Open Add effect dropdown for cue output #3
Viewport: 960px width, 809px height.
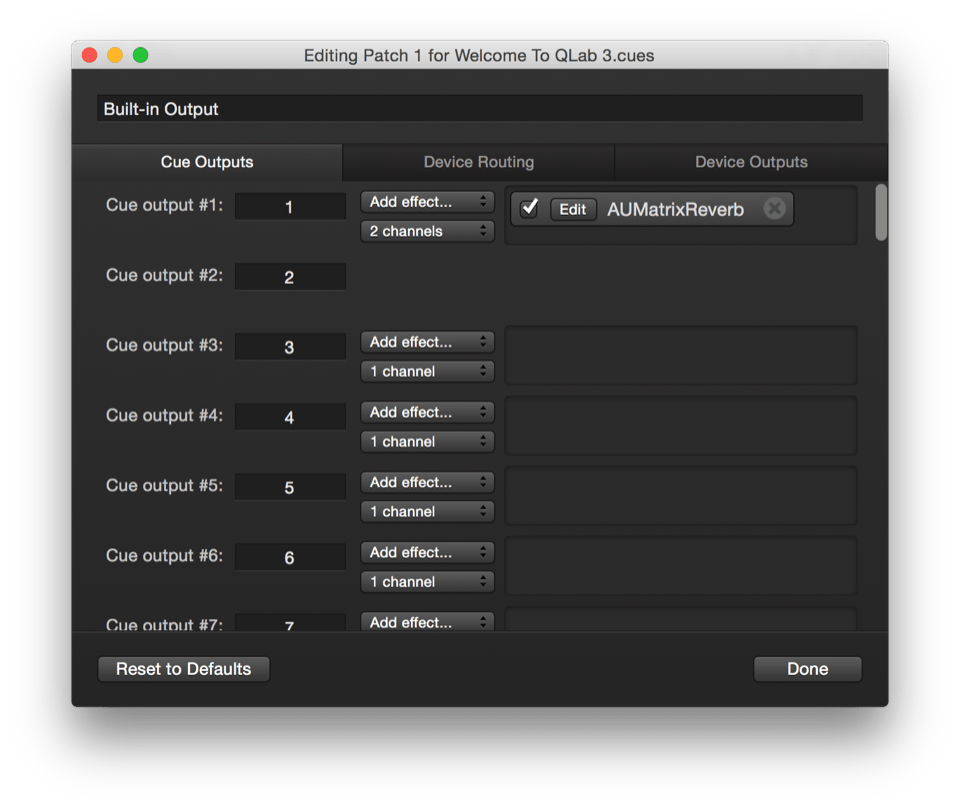[427, 342]
